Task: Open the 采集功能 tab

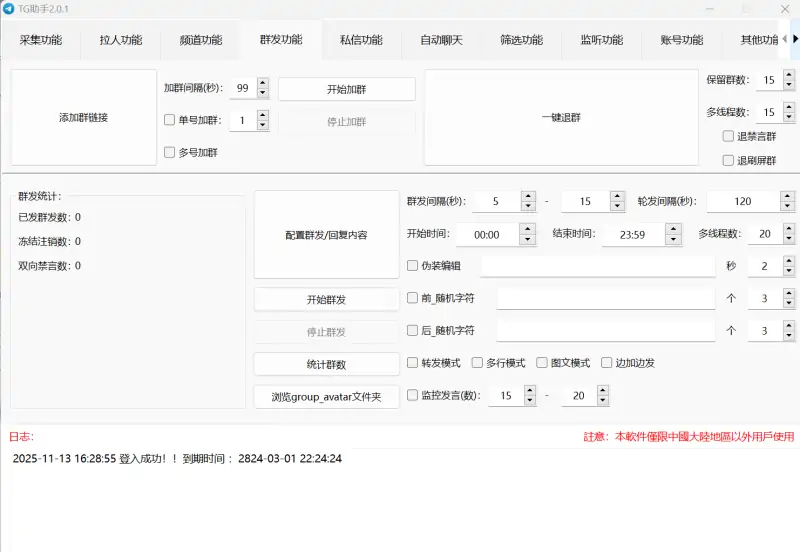Action: [41, 40]
